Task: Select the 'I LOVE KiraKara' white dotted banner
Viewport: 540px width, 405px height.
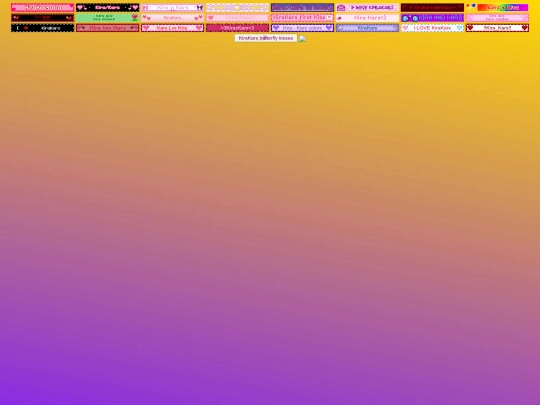Action: [x=433, y=28]
